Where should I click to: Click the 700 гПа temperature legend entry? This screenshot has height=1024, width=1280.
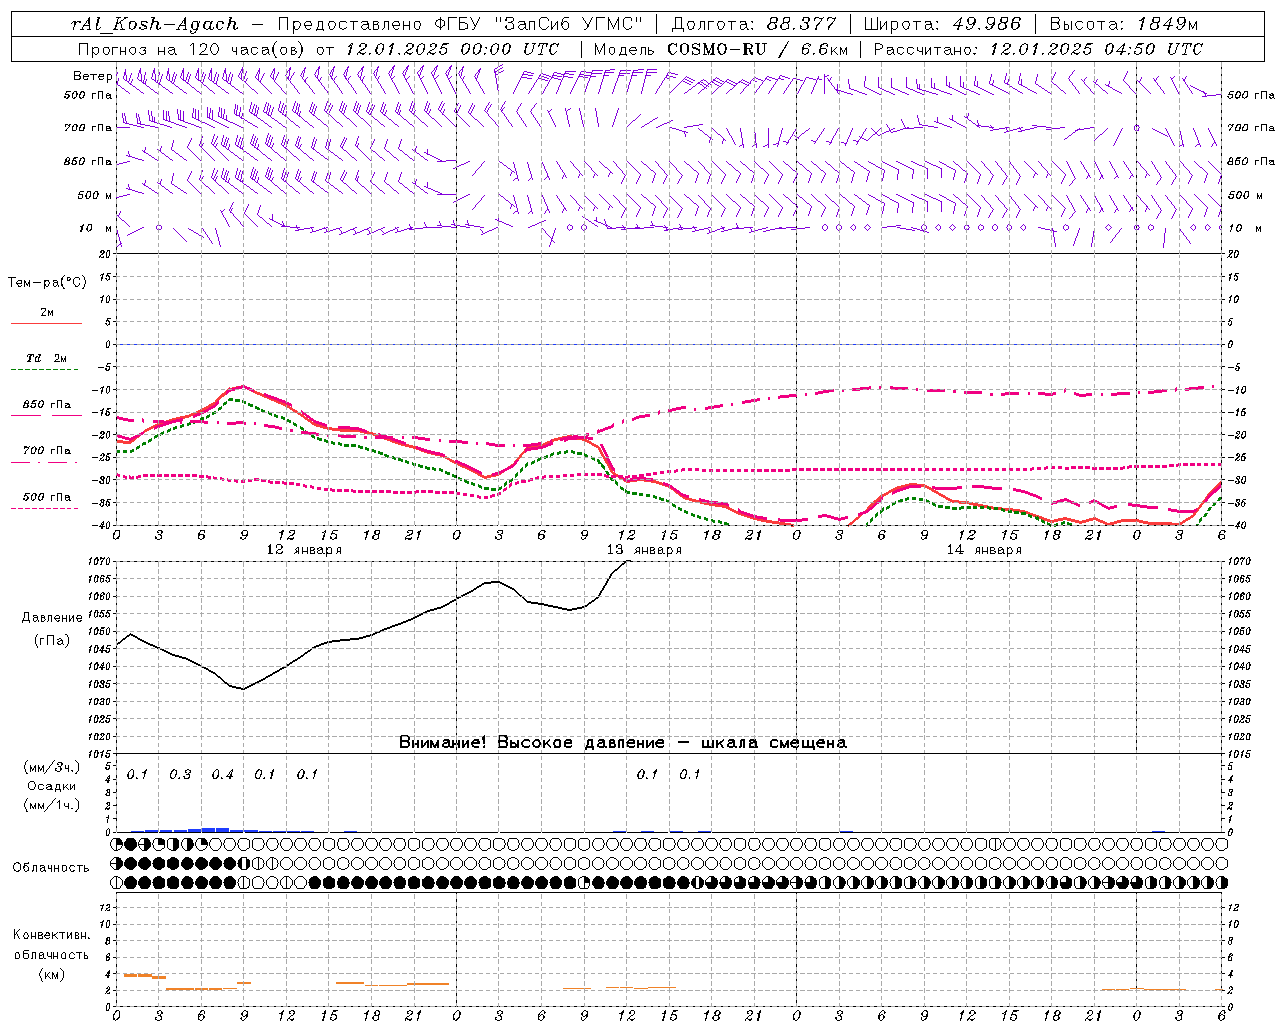[x=46, y=451]
